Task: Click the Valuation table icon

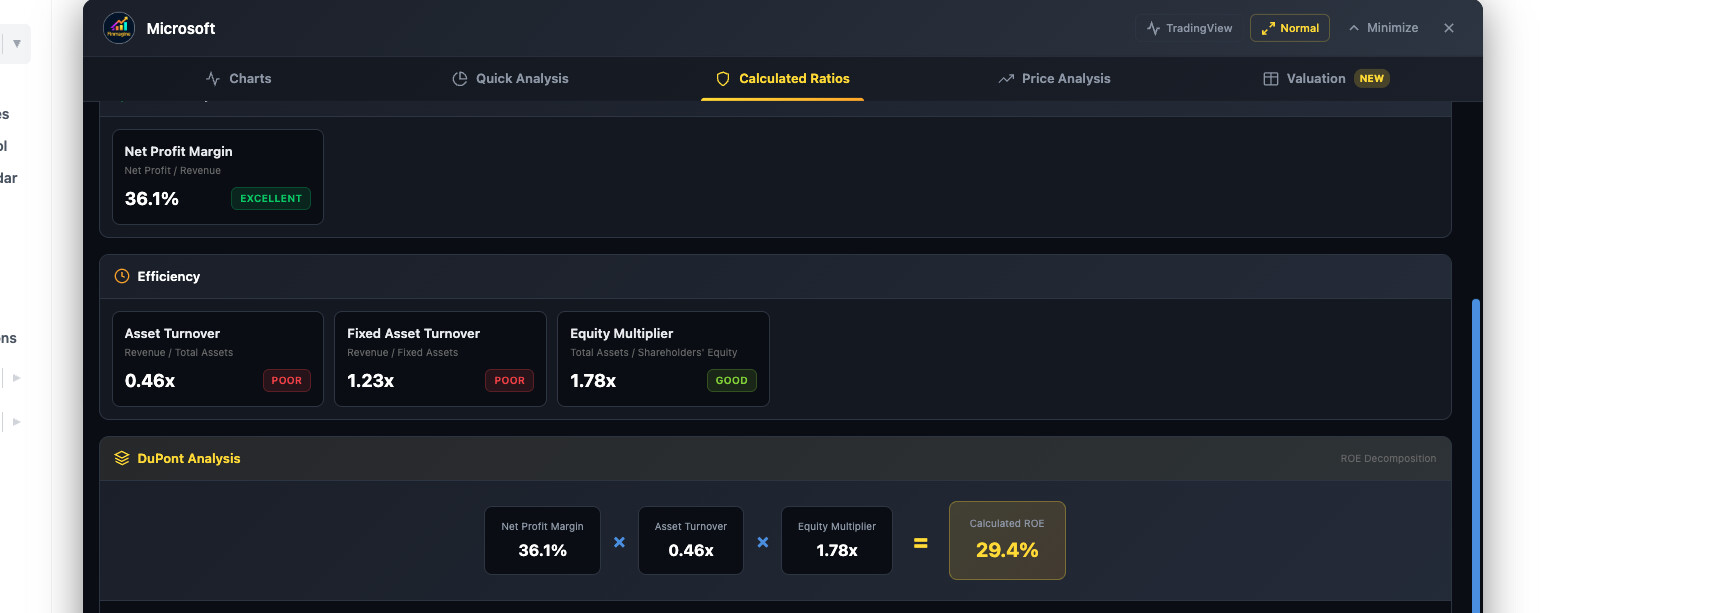Action: pyautogui.click(x=1271, y=79)
